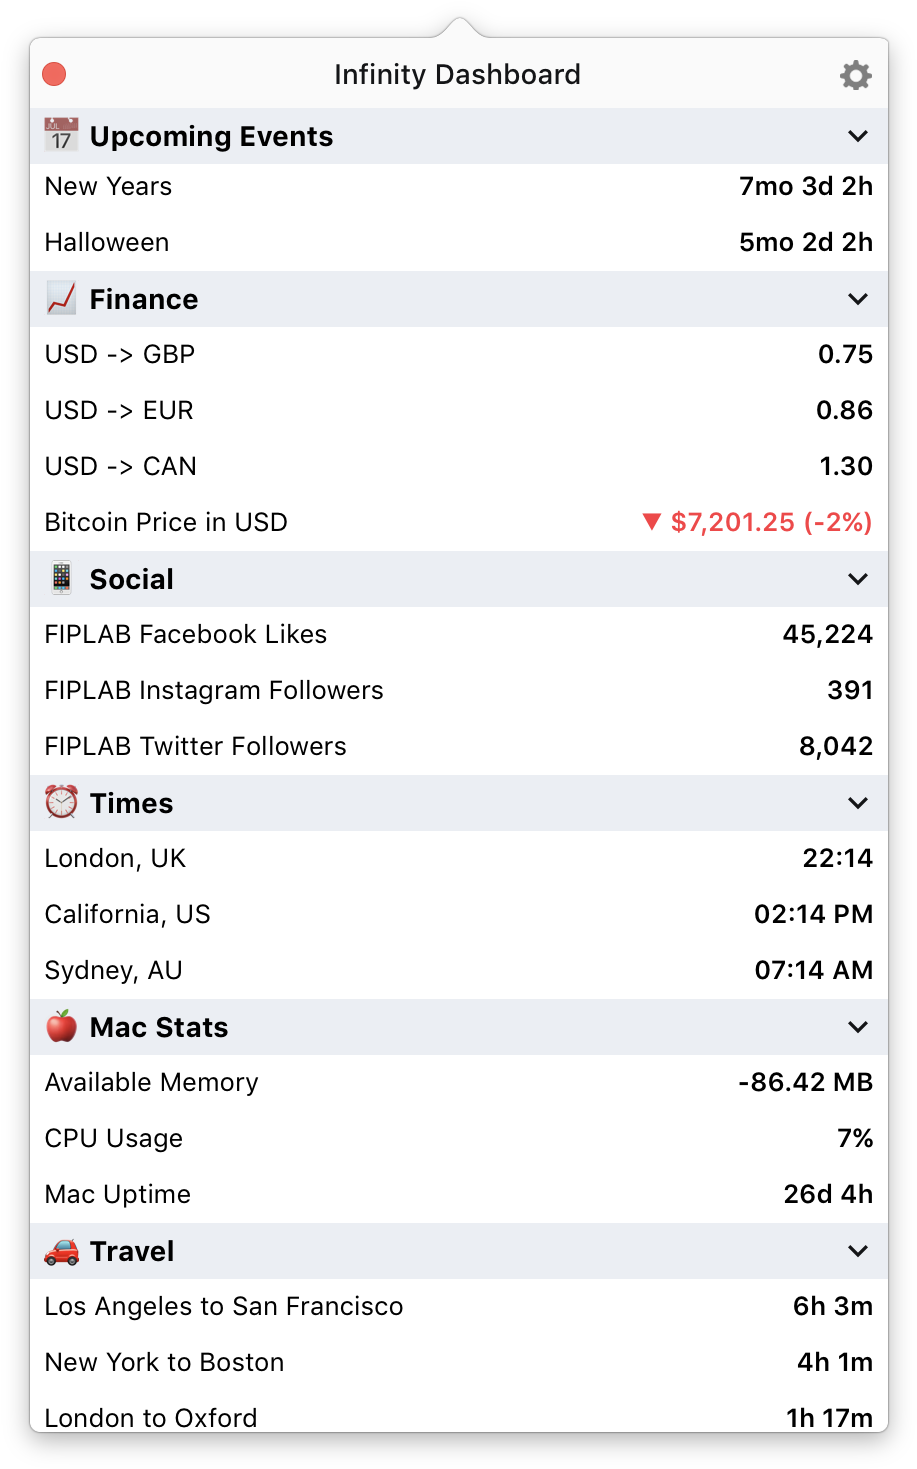Select the FIPLAB Facebook Likes row

[458, 634]
